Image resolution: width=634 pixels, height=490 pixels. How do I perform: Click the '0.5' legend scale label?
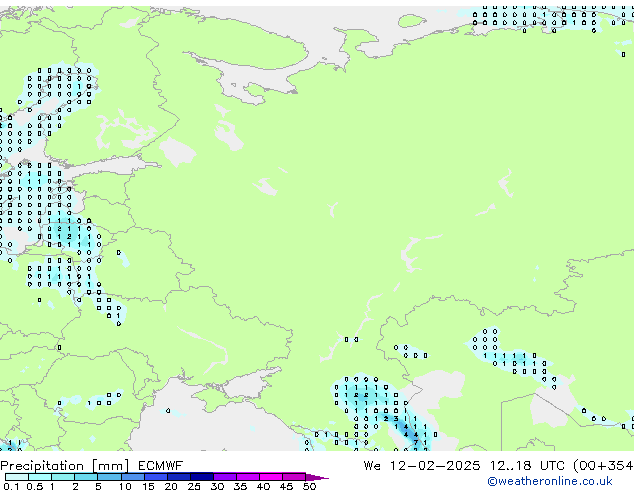pyautogui.click(x=35, y=486)
